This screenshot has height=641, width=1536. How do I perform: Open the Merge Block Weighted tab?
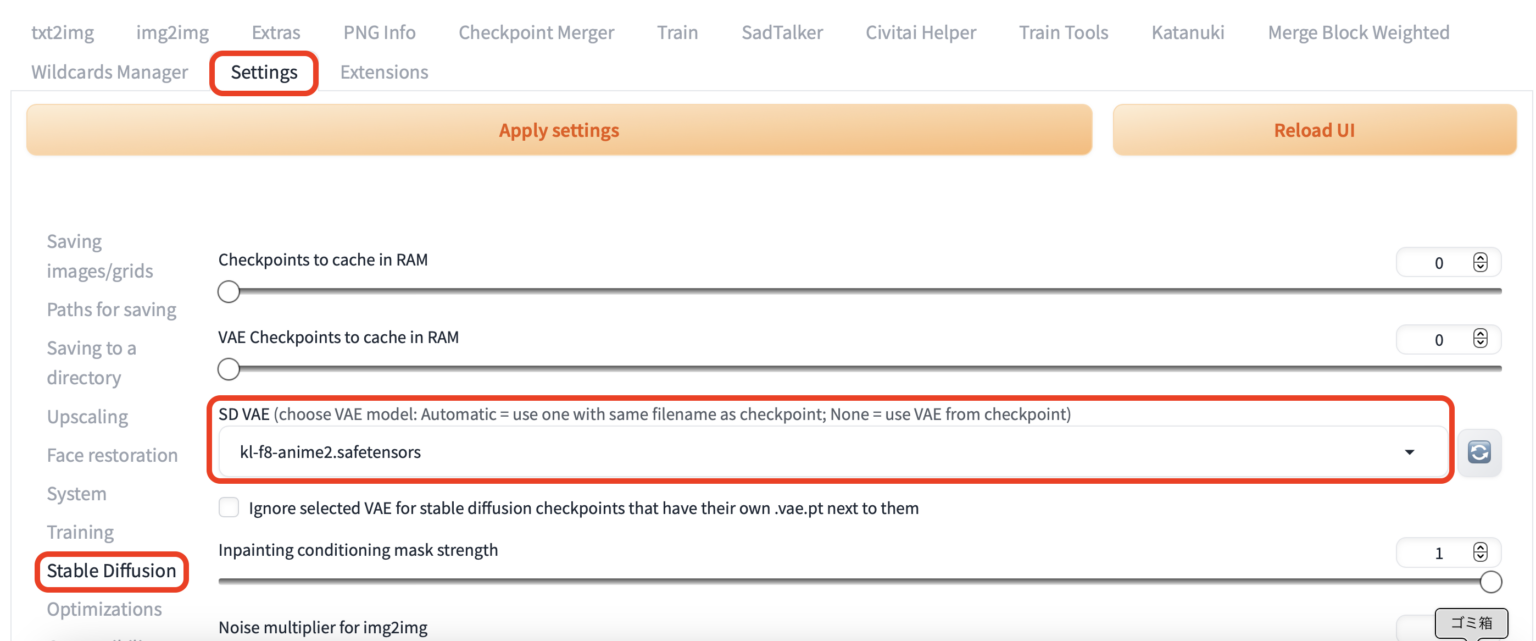pos(1358,32)
